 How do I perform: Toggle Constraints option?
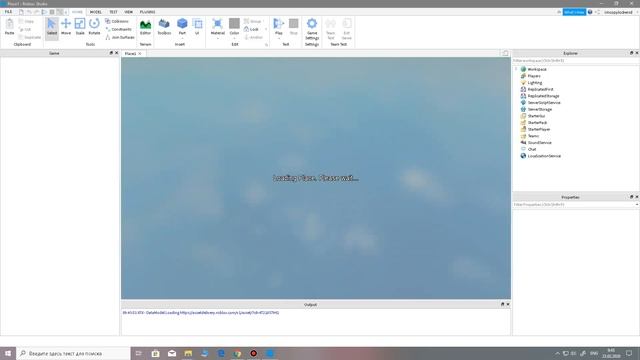(119, 29)
